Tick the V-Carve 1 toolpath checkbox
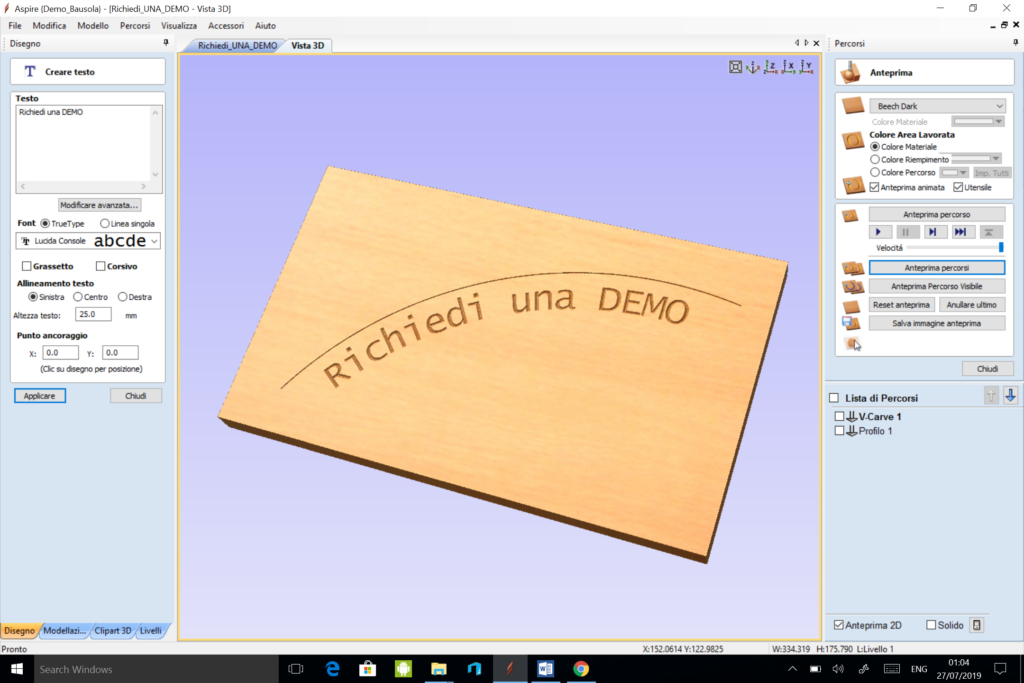 click(840, 417)
